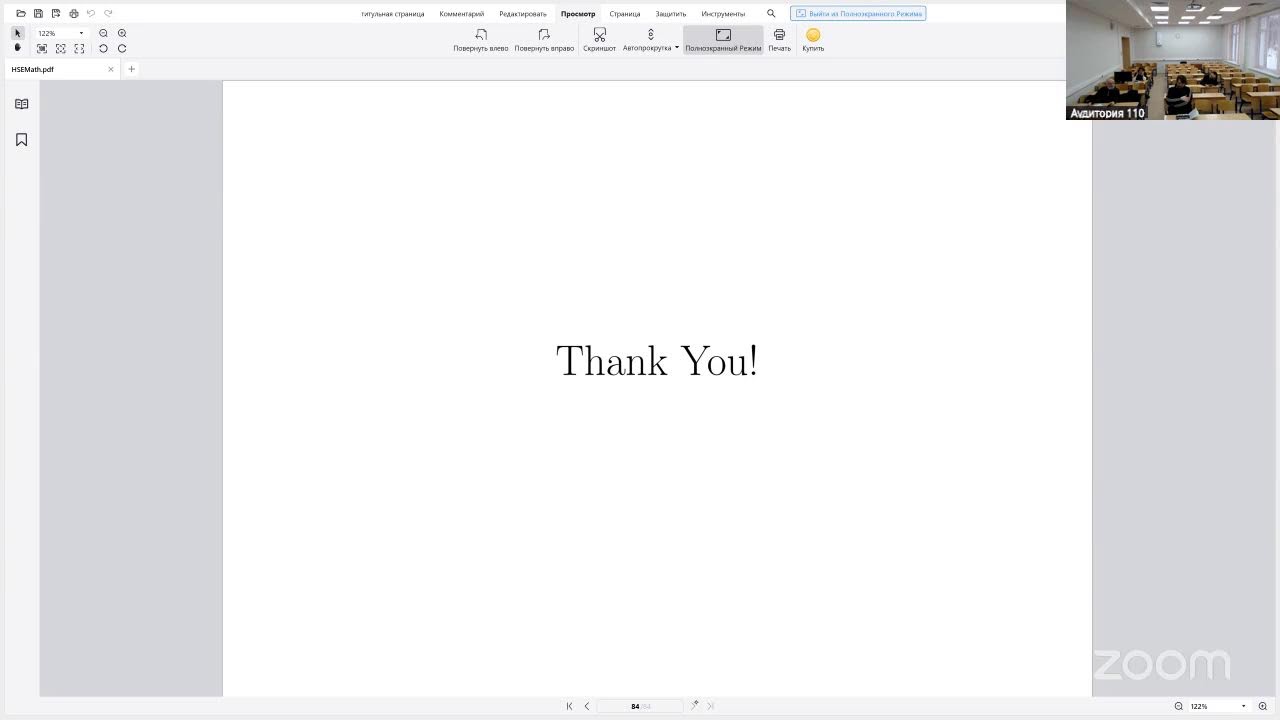1280x720 pixels.
Task: Toggle Полноэкранный Режим
Action: point(723,40)
